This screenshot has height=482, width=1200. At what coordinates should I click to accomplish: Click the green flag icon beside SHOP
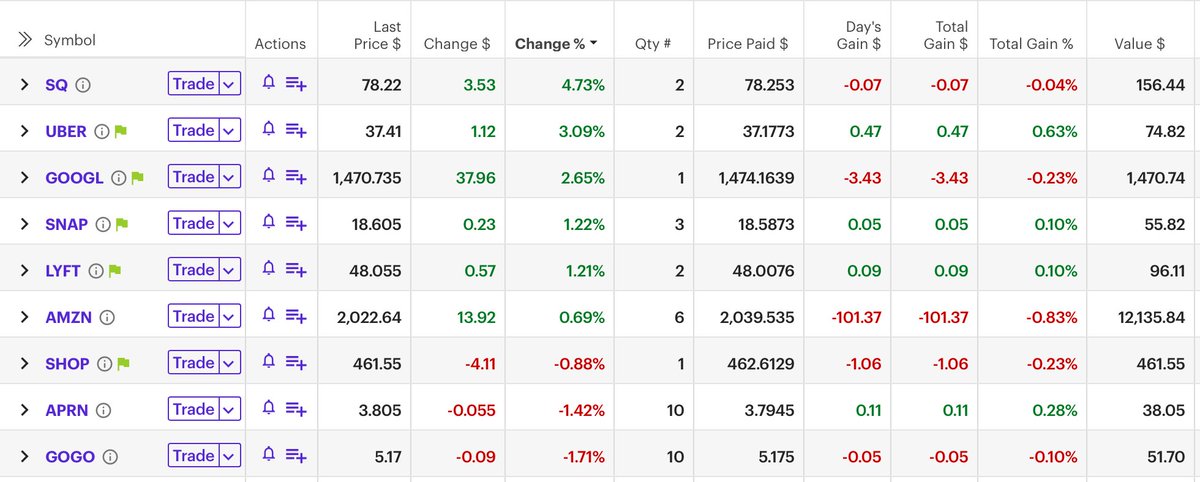tap(123, 364)
